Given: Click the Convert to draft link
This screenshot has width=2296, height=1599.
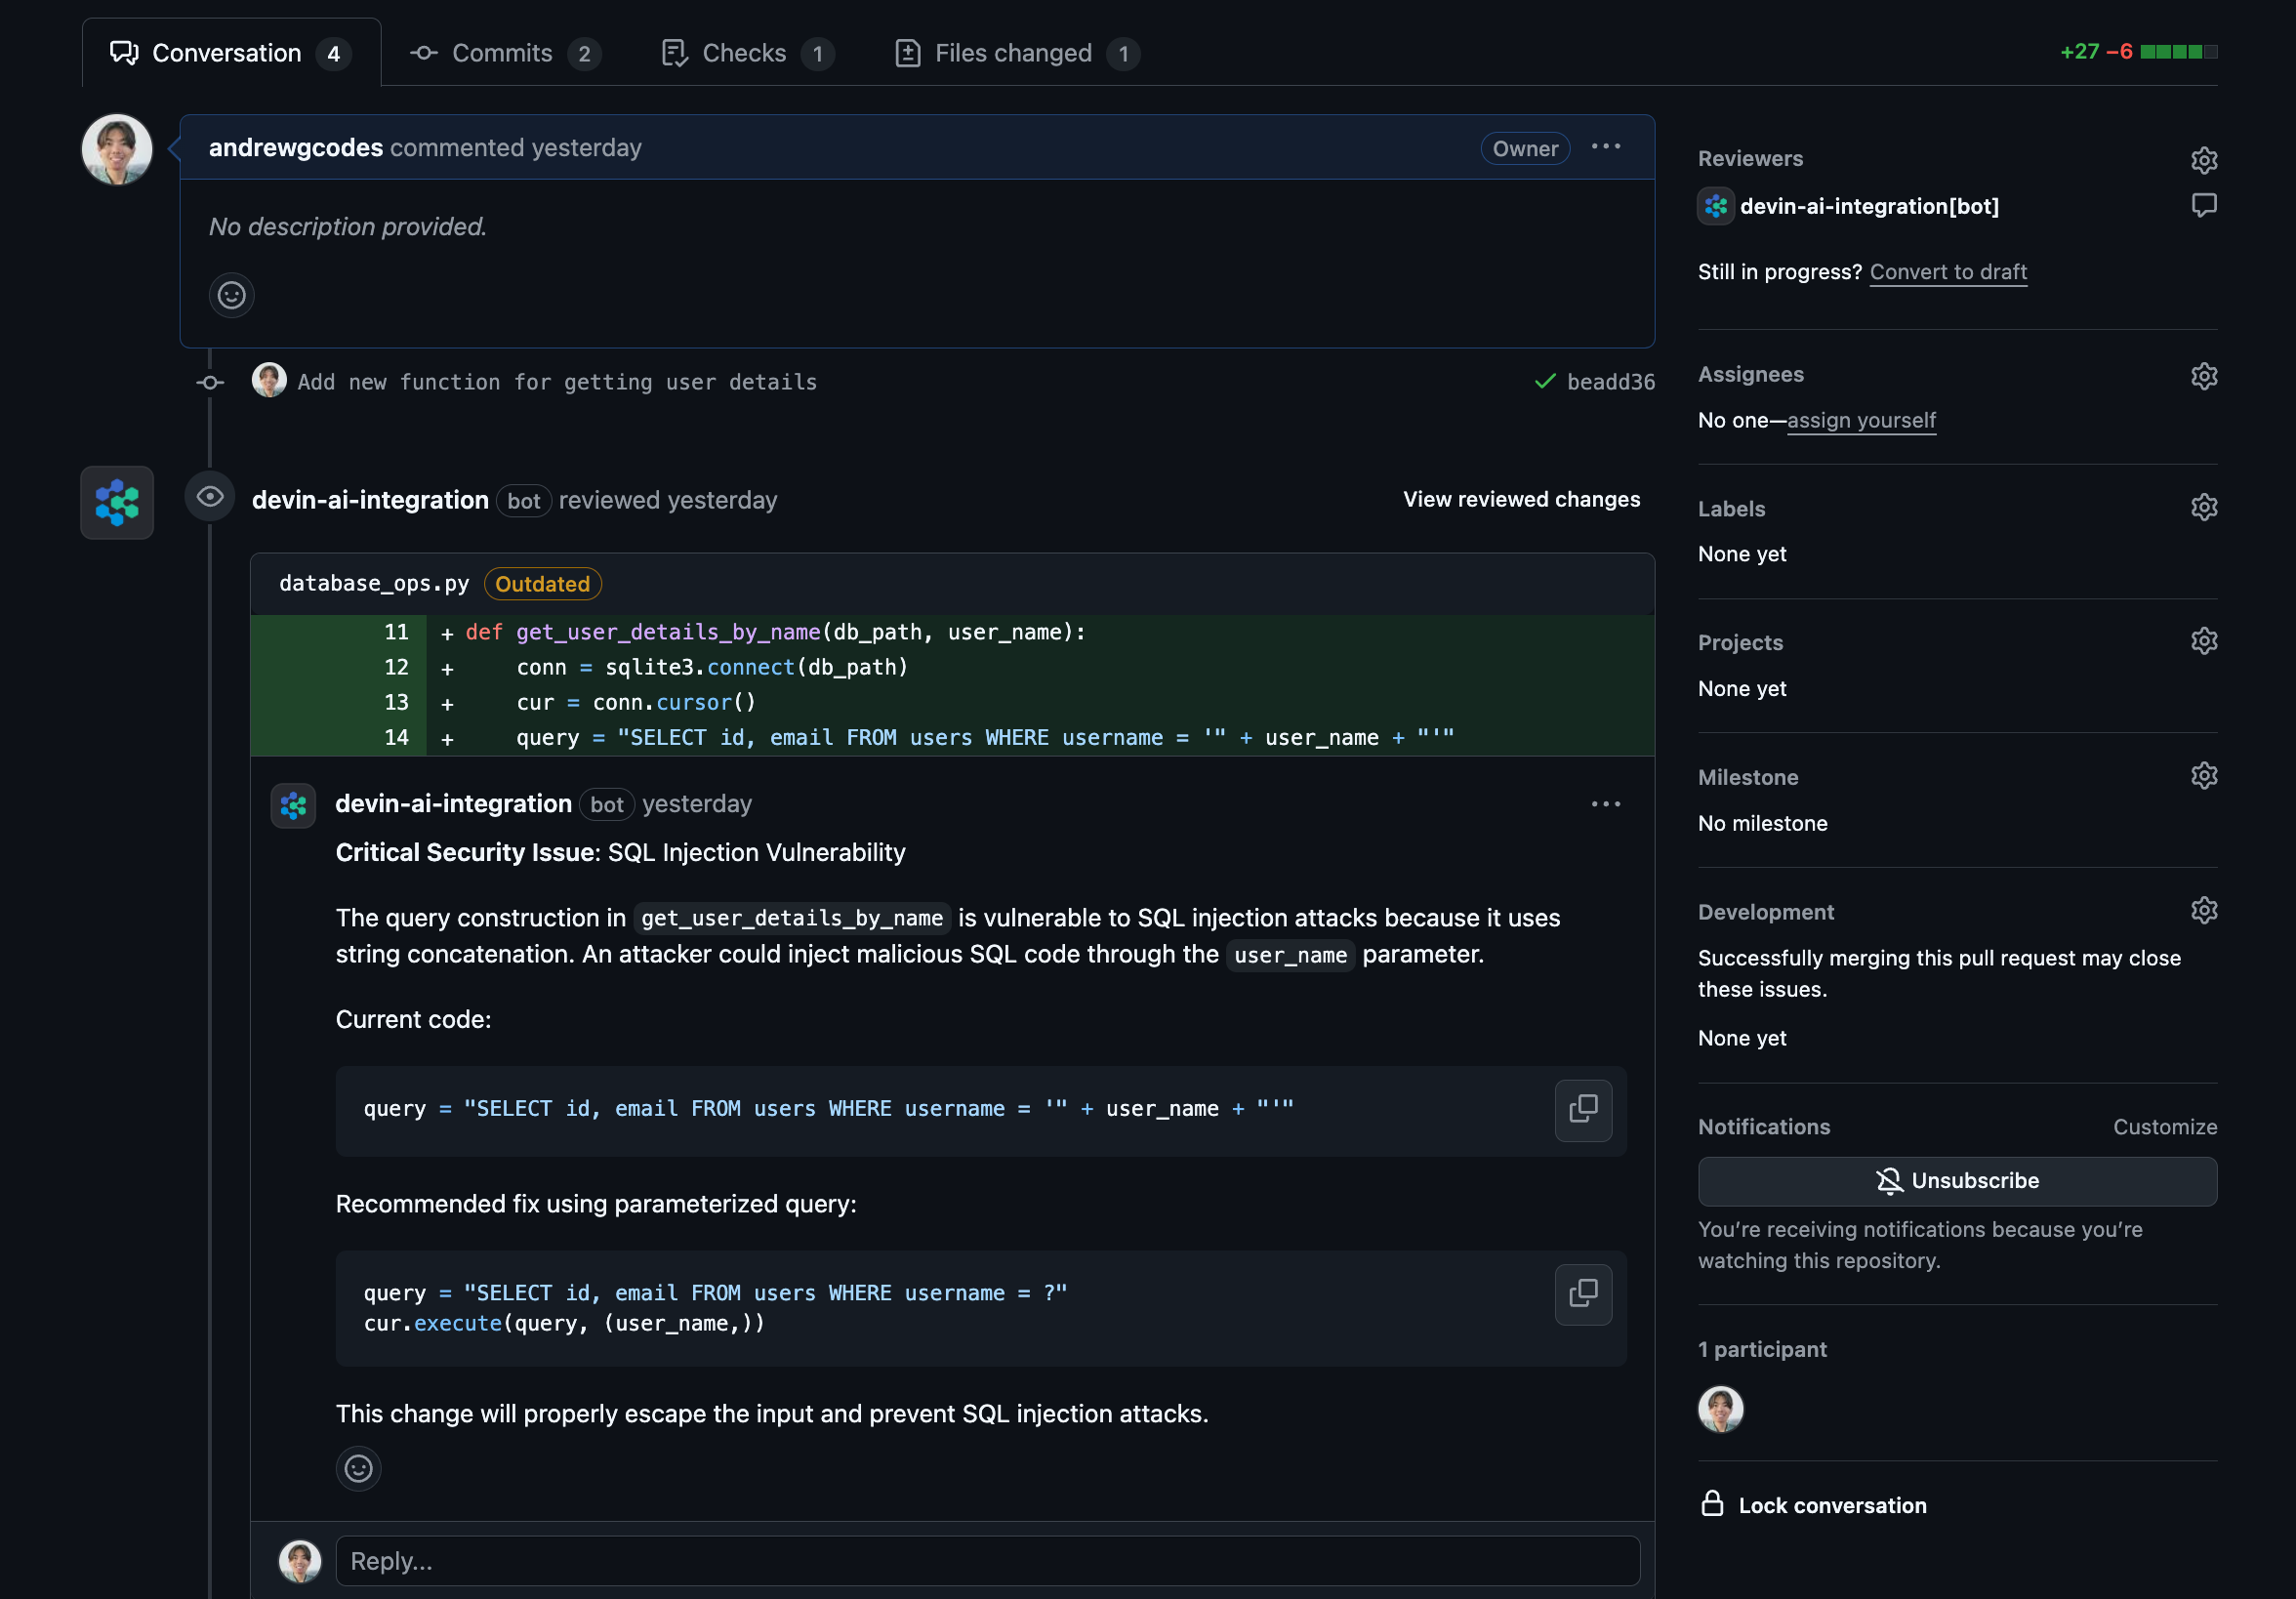Looking at the screenshot, I should (1947, 272).
